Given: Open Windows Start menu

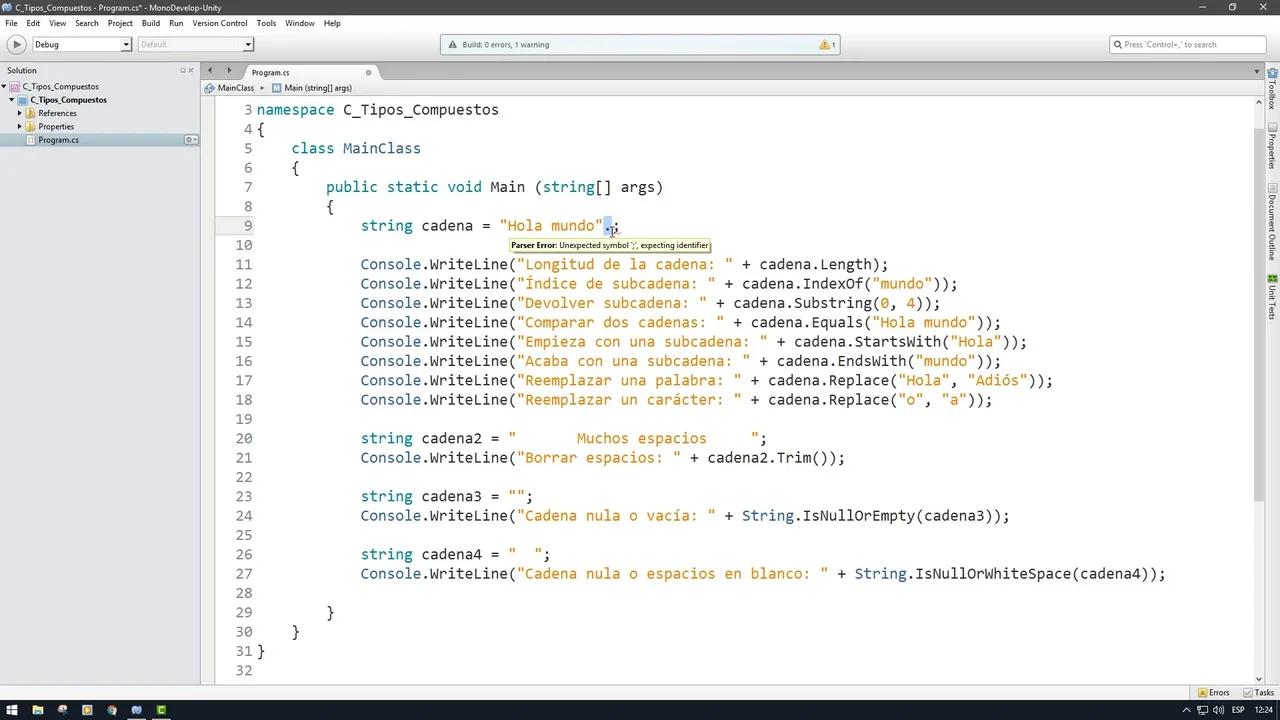Looking at the screenshot, I should pyautogui.click(x=13, y=710).
